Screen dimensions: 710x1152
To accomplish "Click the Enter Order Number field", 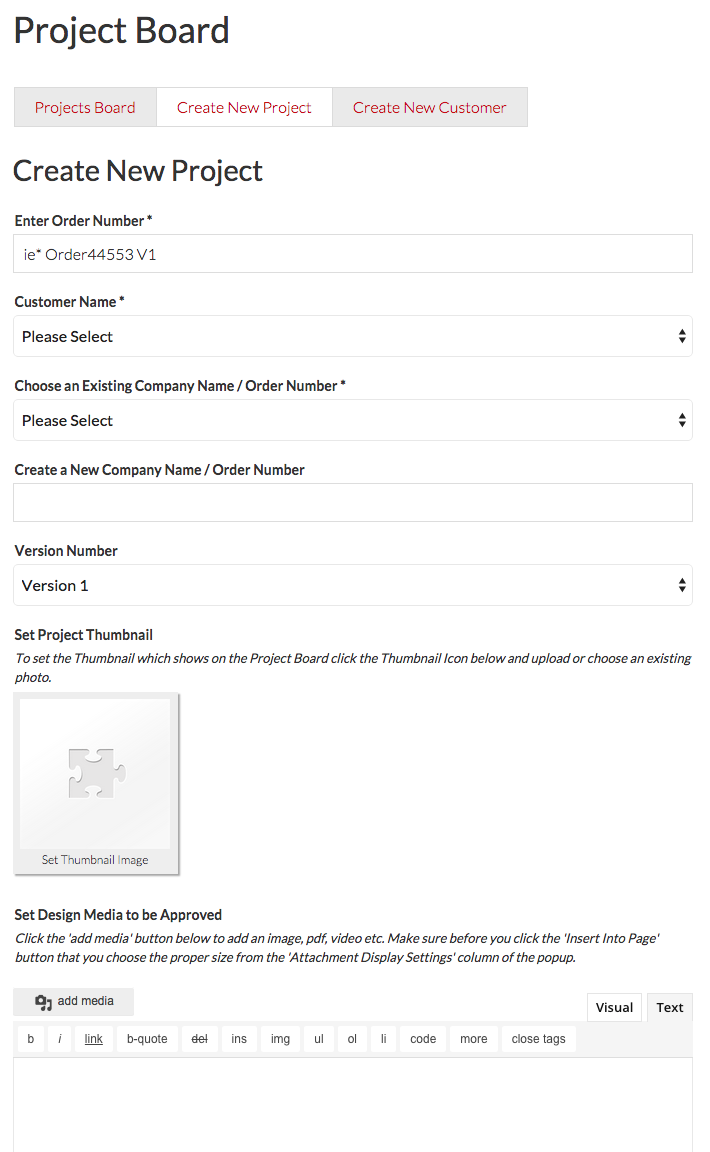I will tap(353, 254).
